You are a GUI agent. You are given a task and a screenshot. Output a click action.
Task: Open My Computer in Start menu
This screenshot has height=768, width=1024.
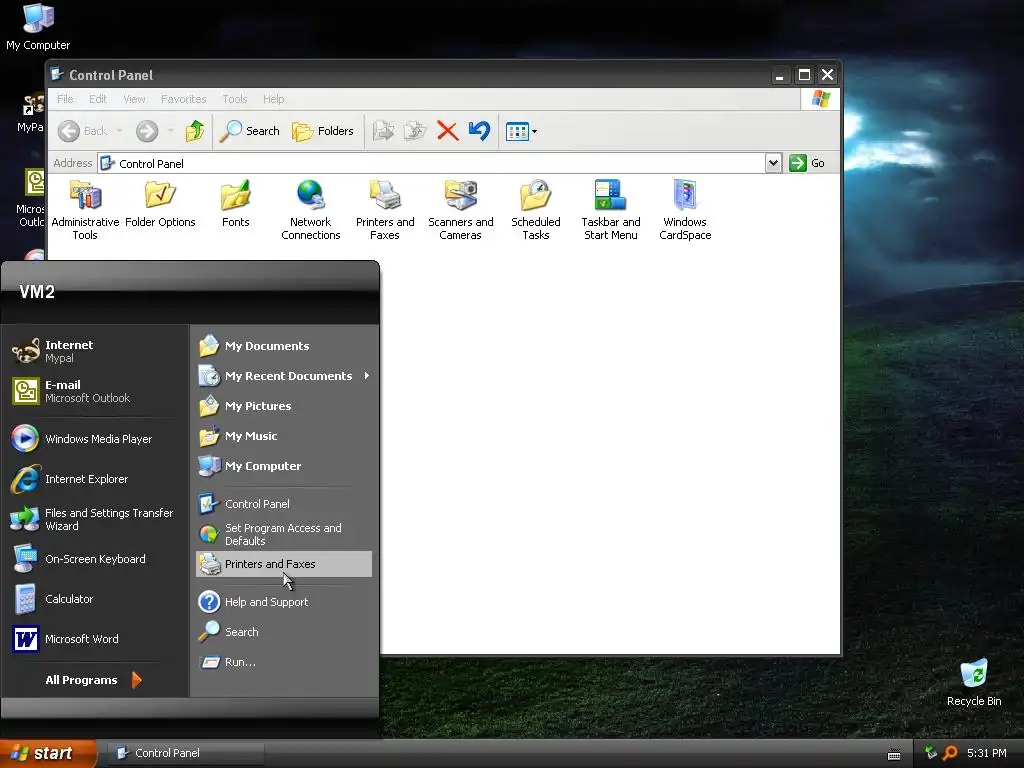click(284, 466)
